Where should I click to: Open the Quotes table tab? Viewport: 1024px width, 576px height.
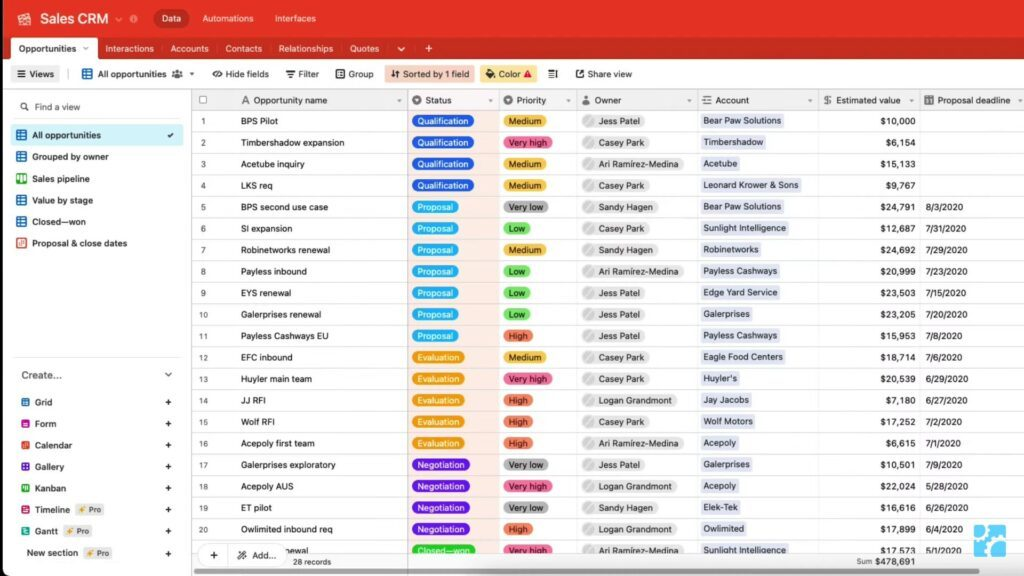[x=364, y=48]
